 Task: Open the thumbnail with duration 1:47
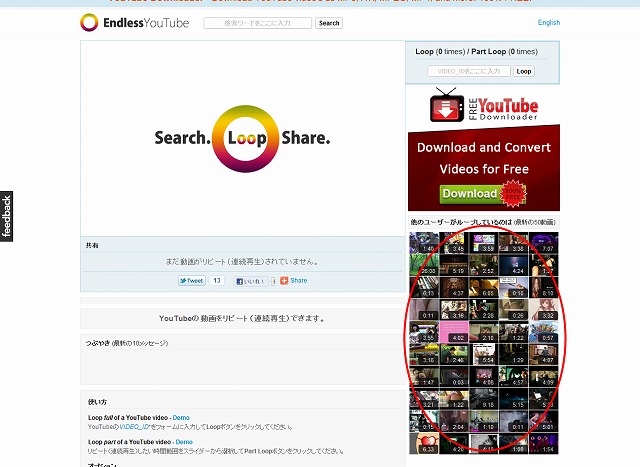click(424, 376)
